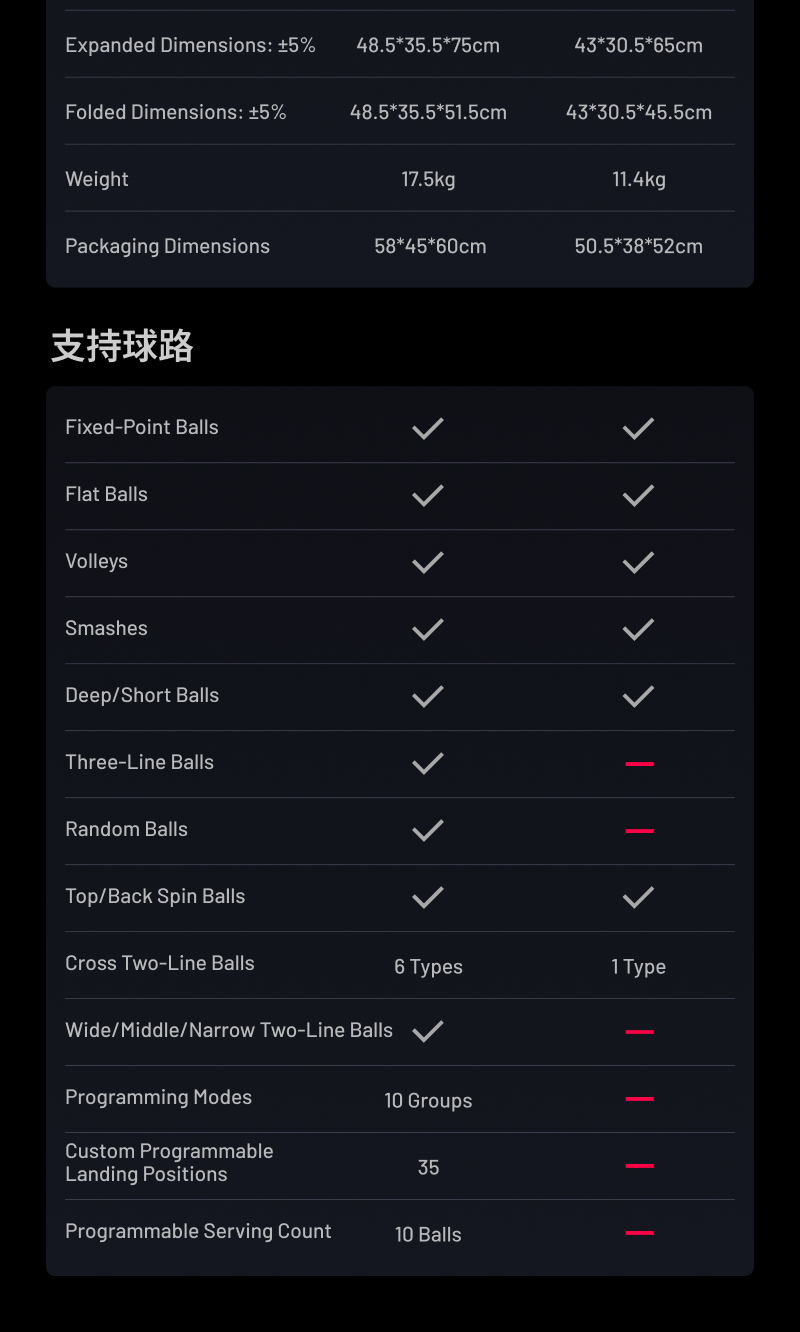Click the left checkmark in Deep/Short Balls row

tap(428, 697)
